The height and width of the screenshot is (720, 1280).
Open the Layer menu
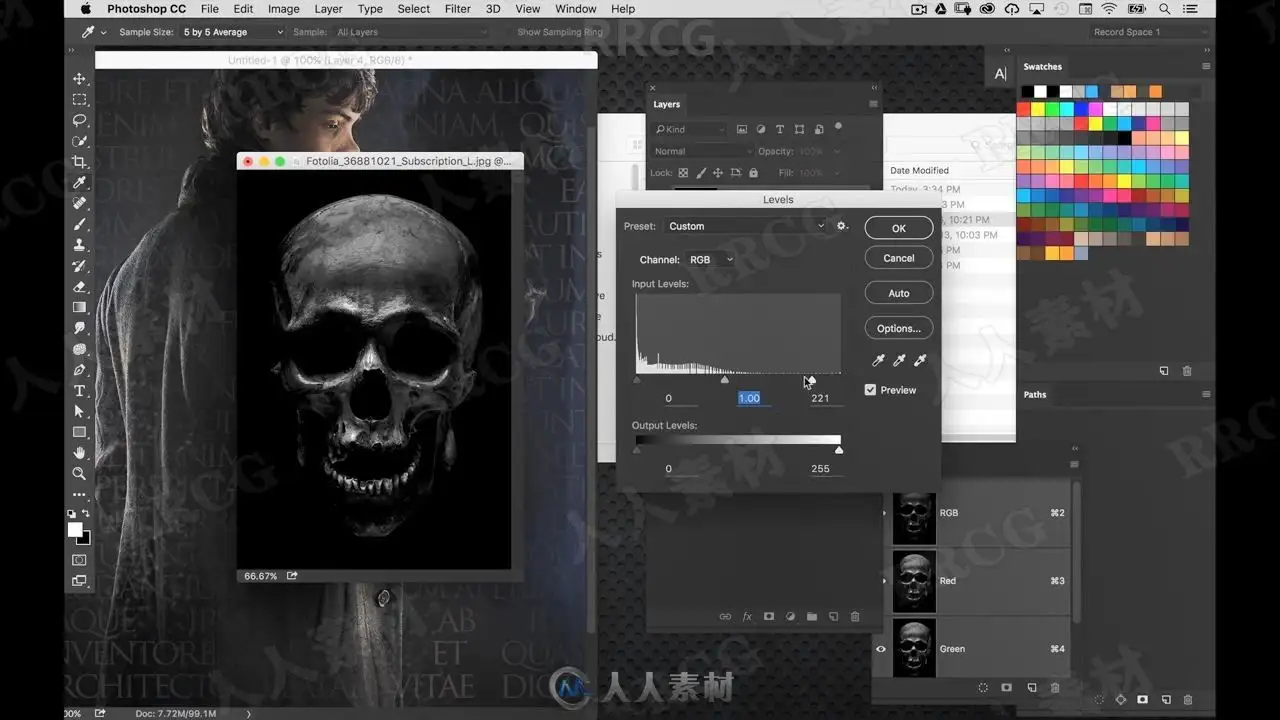328,9
